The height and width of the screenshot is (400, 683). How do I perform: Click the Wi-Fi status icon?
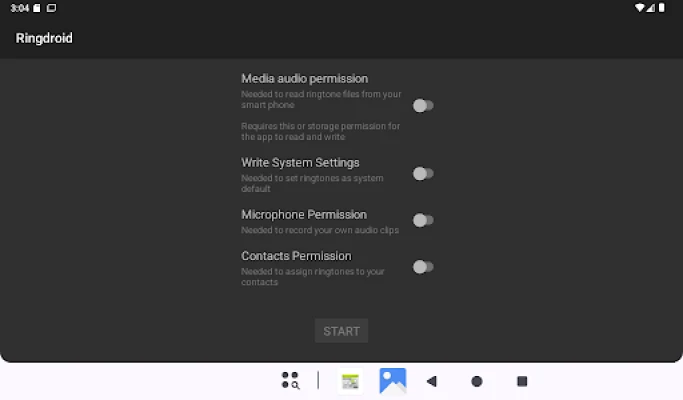pyautogui.click(x=640, y=8)
